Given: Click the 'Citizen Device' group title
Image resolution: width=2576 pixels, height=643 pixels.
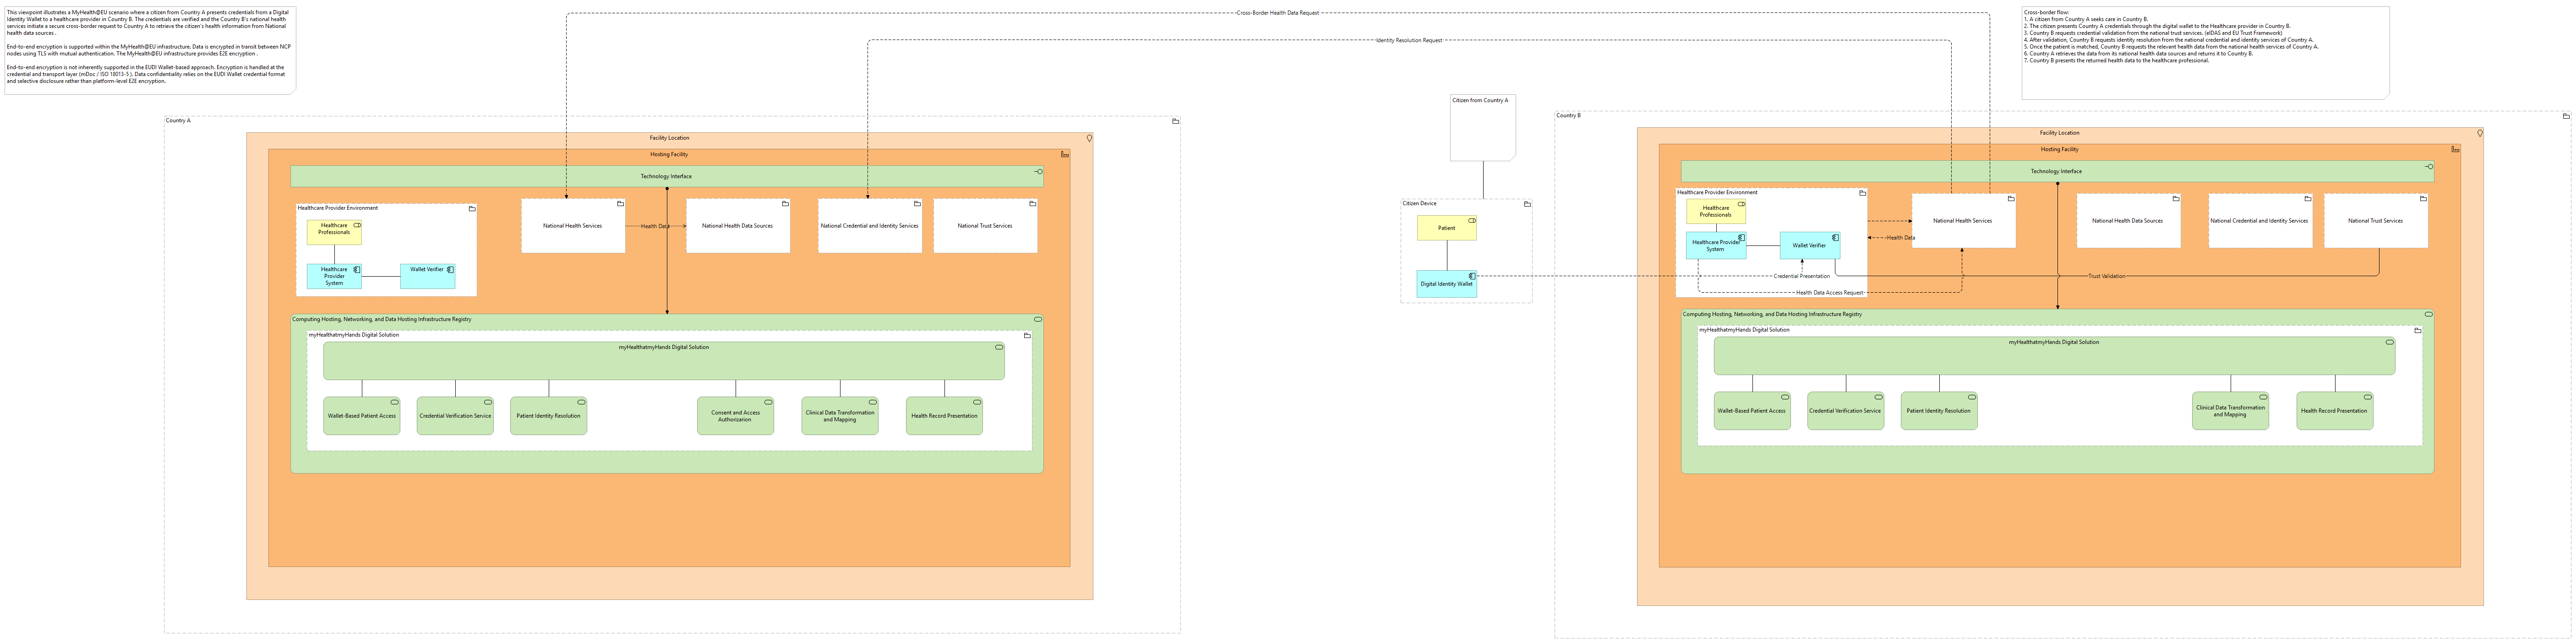Looking at the screenshot, I should tap(1420, 204).
